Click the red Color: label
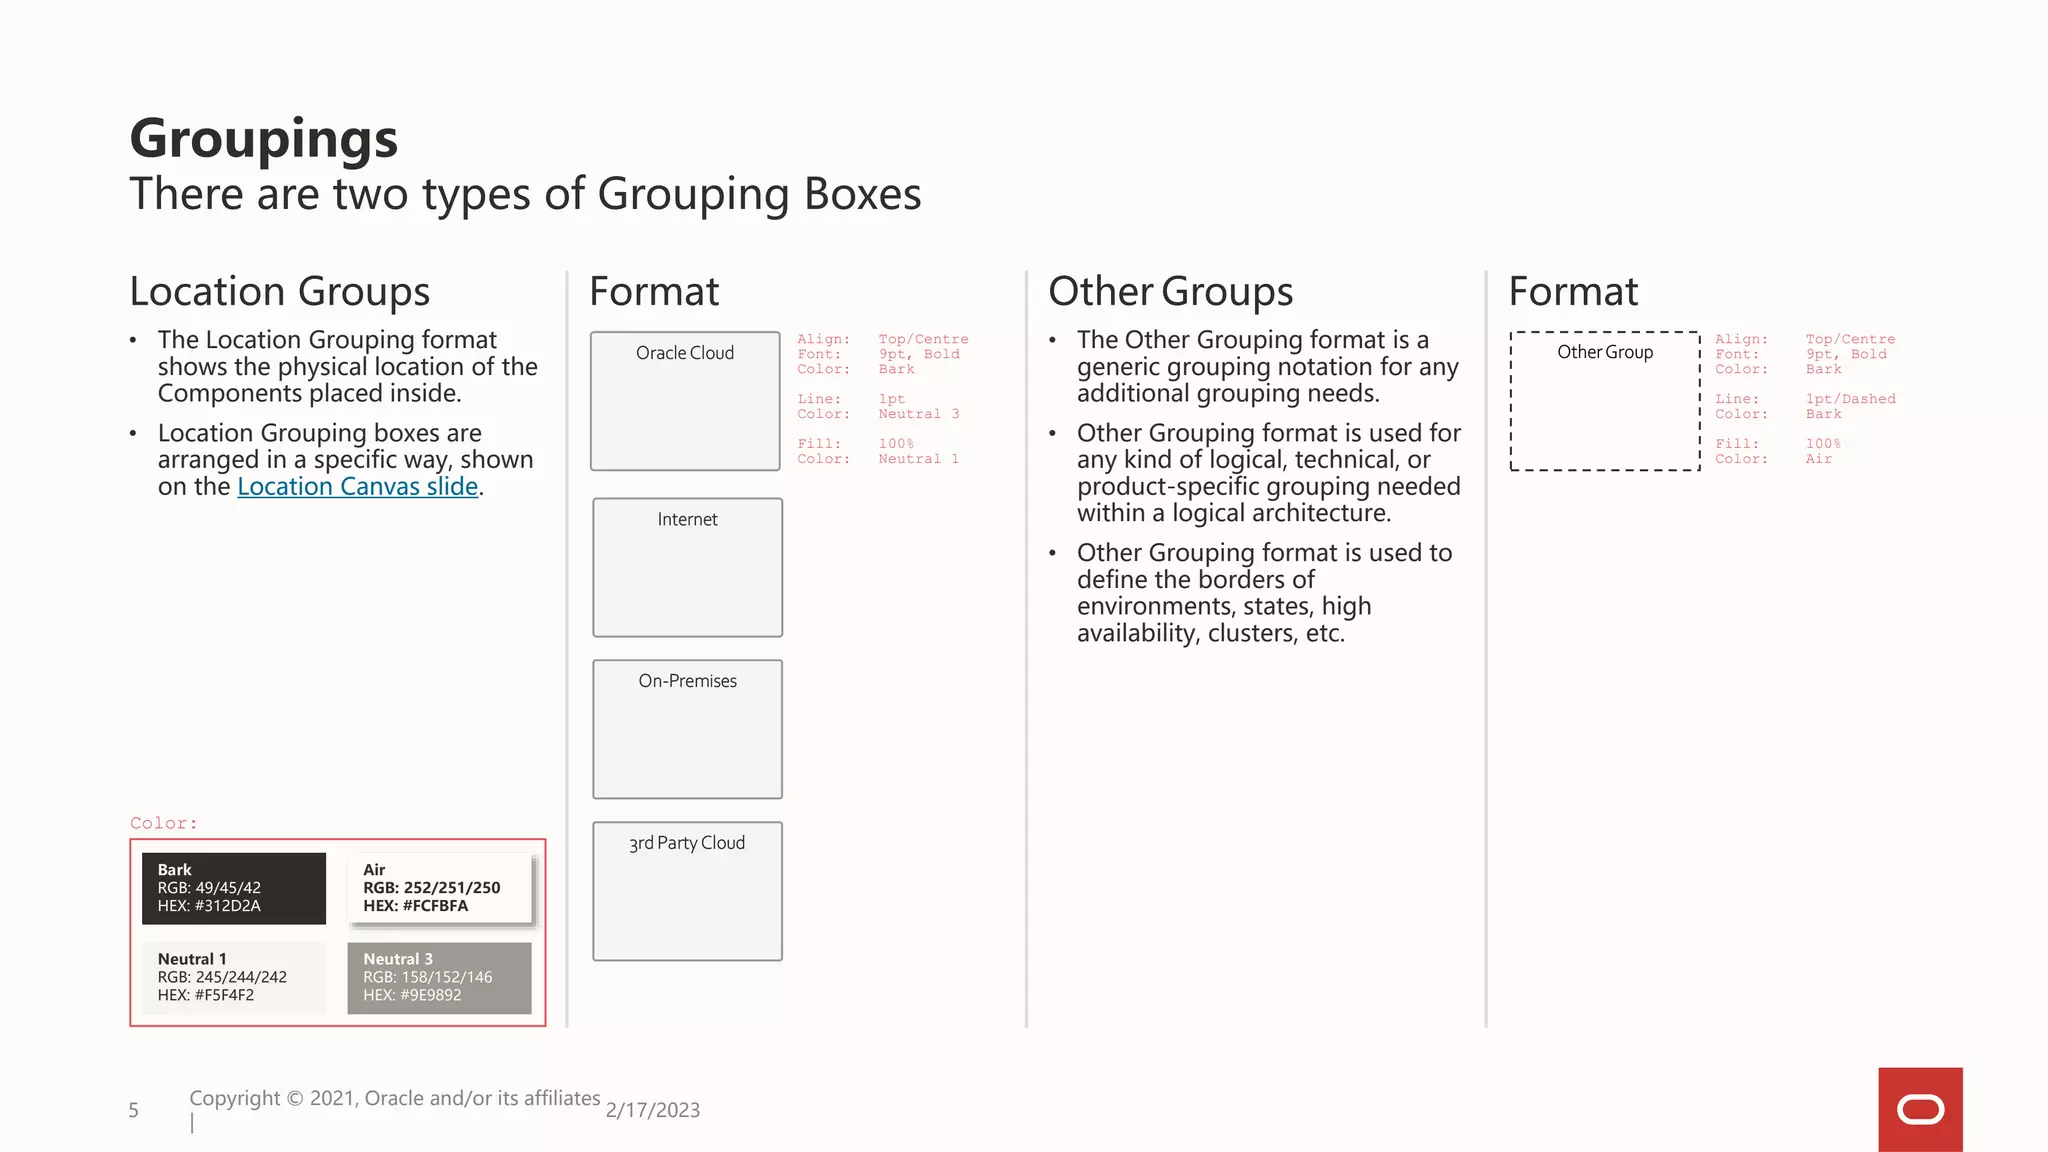 click(x=164, y=823)
